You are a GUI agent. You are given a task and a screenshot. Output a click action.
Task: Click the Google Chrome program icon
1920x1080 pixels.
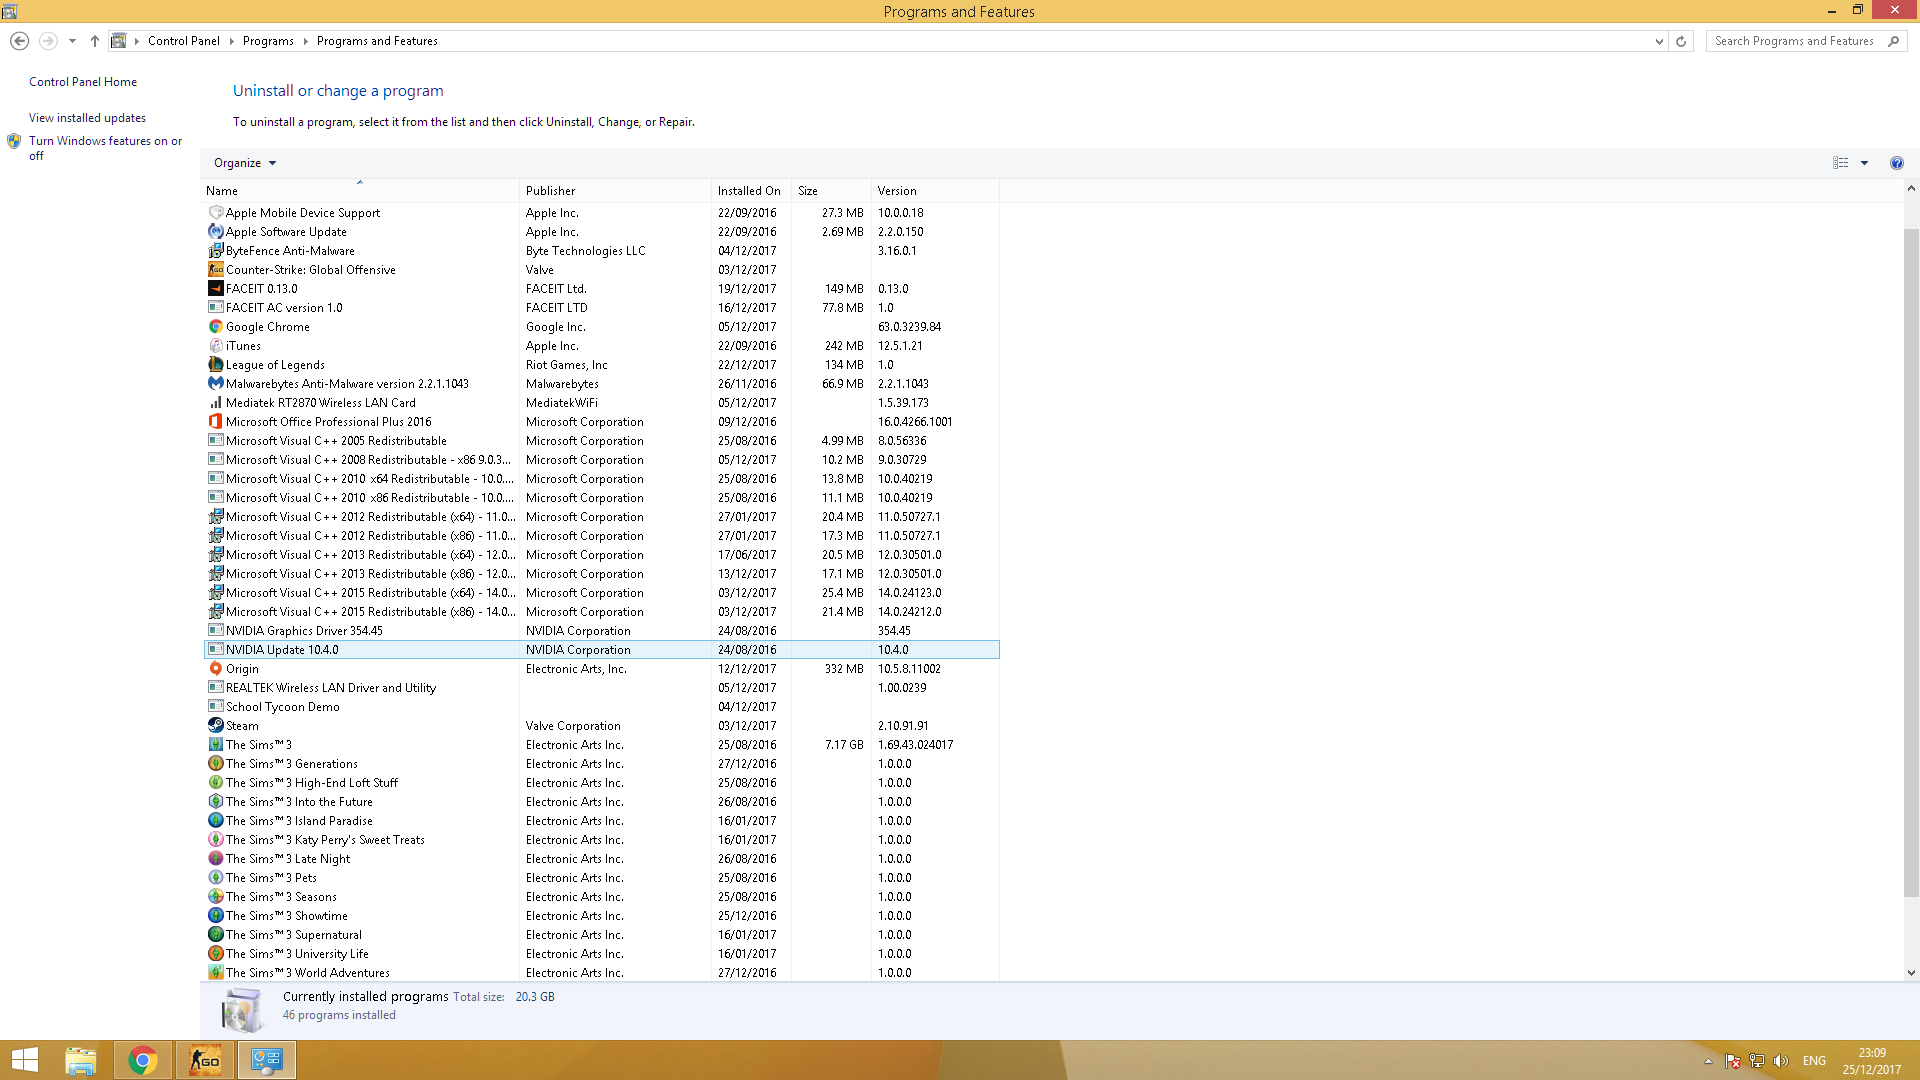coord(215,327)
